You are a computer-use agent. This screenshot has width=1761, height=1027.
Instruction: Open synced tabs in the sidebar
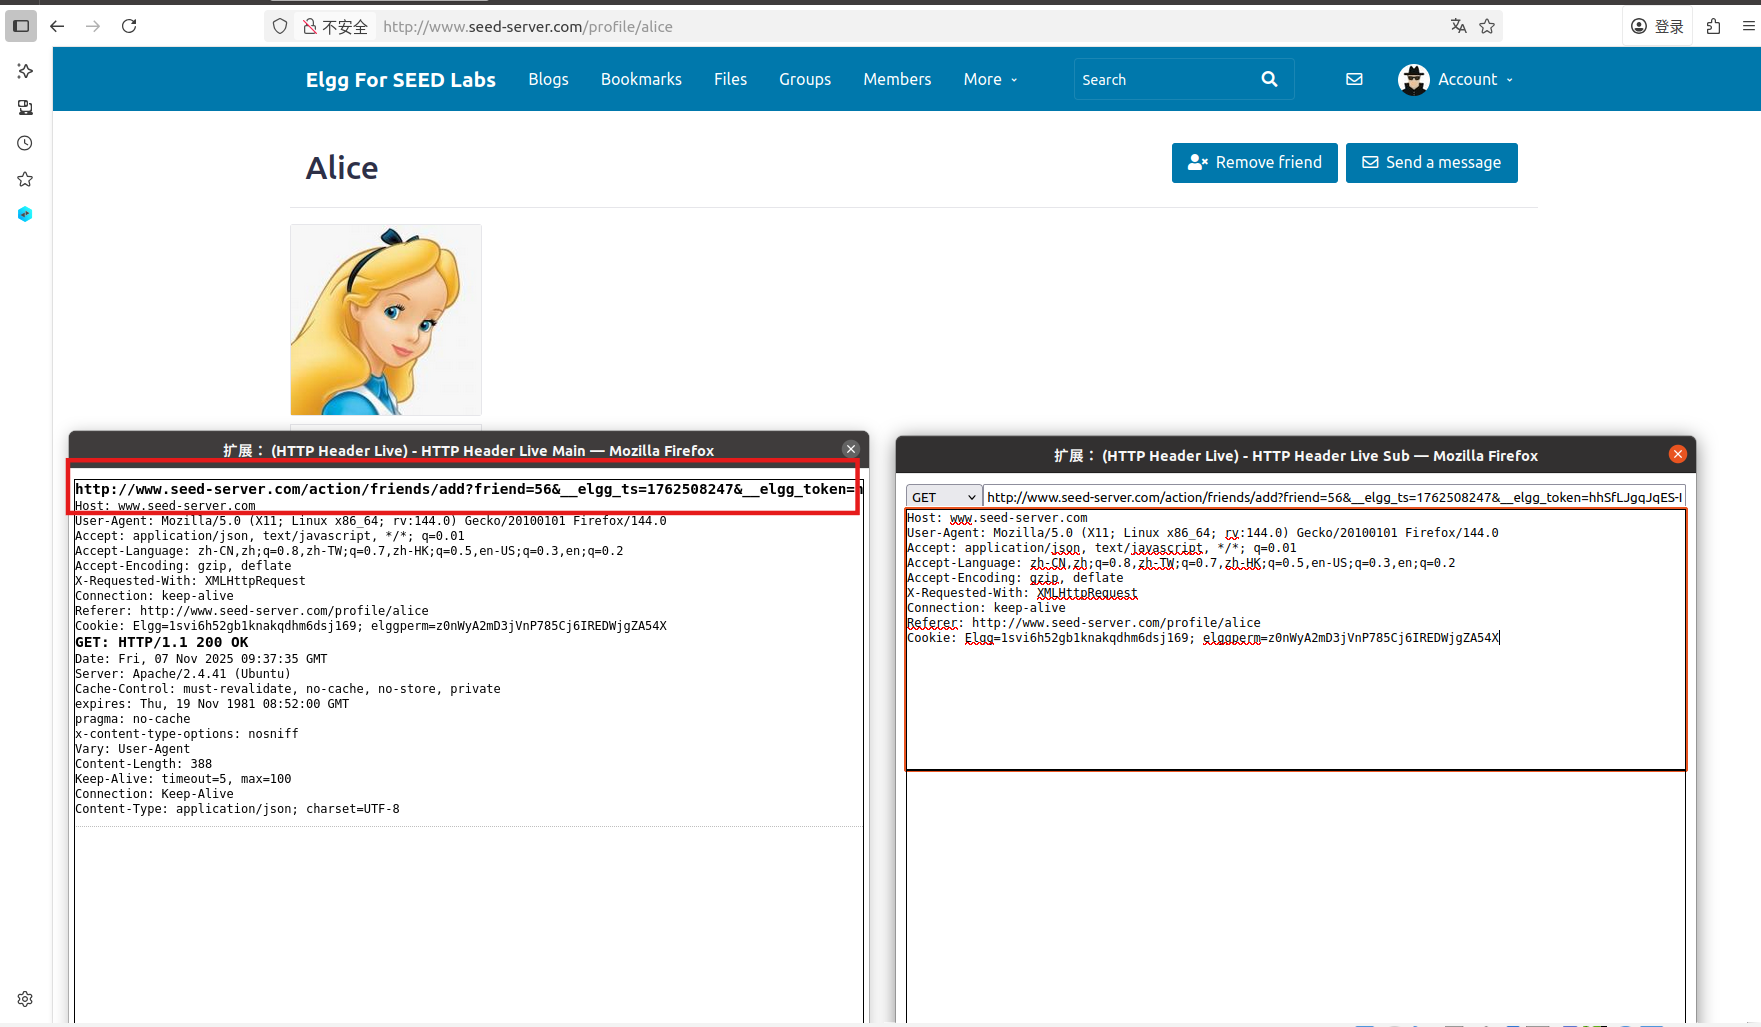pyautogui.click(x=25, y=107)
